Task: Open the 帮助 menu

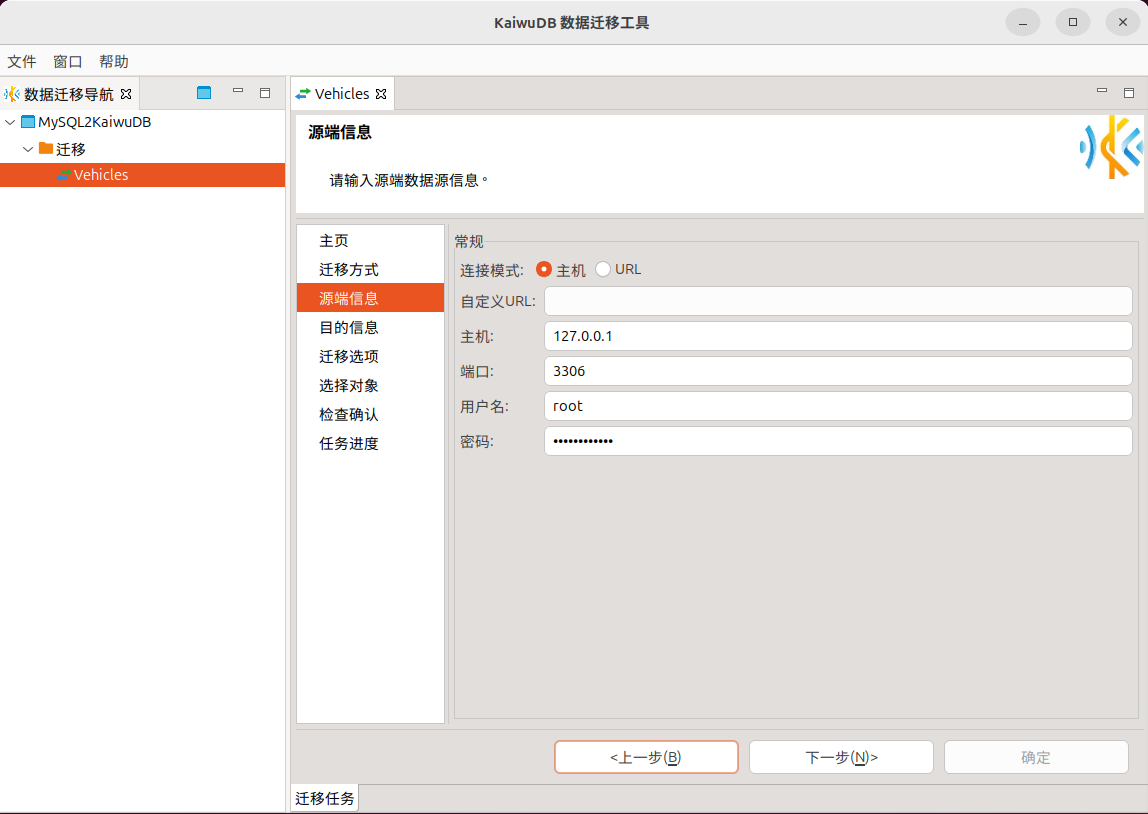Action: click(x=113, y=61)
